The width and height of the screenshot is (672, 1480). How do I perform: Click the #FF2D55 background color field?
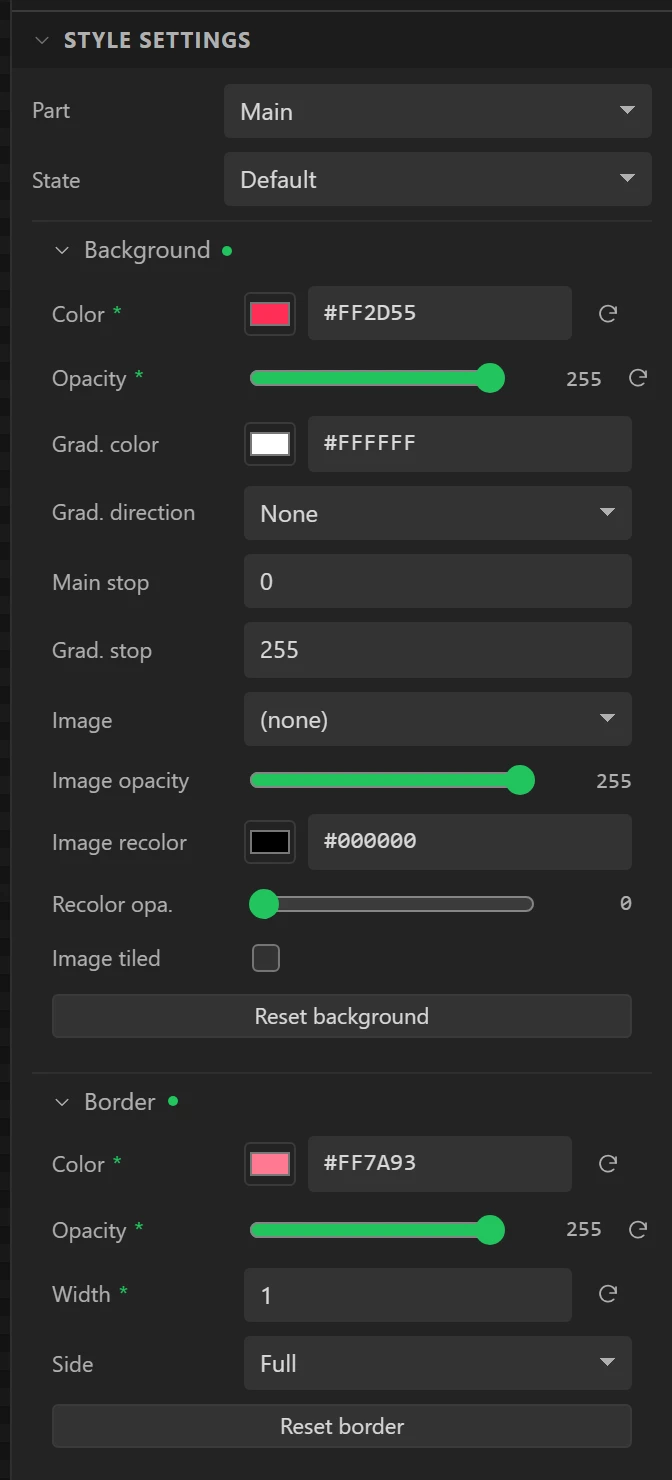[x=440, y=313]
